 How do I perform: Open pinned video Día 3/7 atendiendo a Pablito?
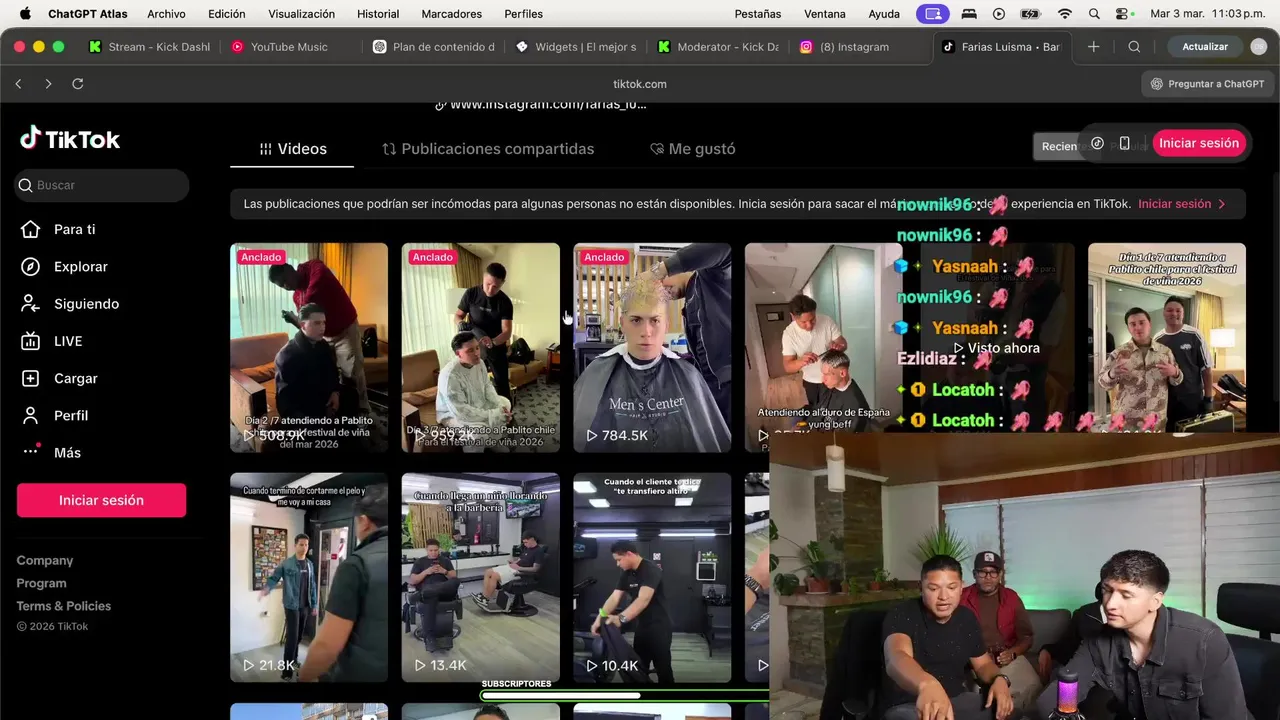481,348
